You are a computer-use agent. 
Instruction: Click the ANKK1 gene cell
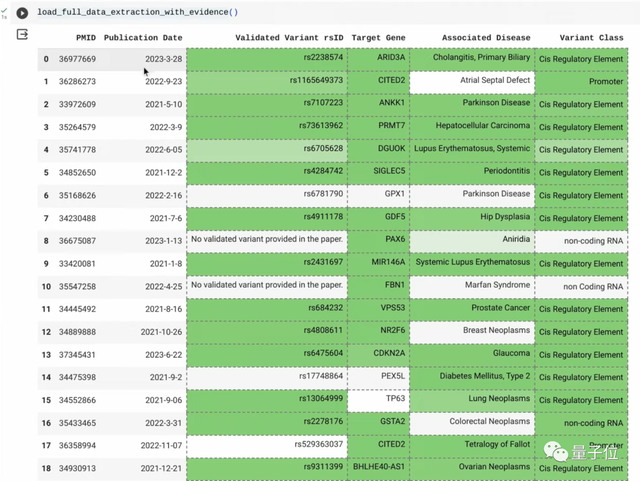(x=378, y=105)
